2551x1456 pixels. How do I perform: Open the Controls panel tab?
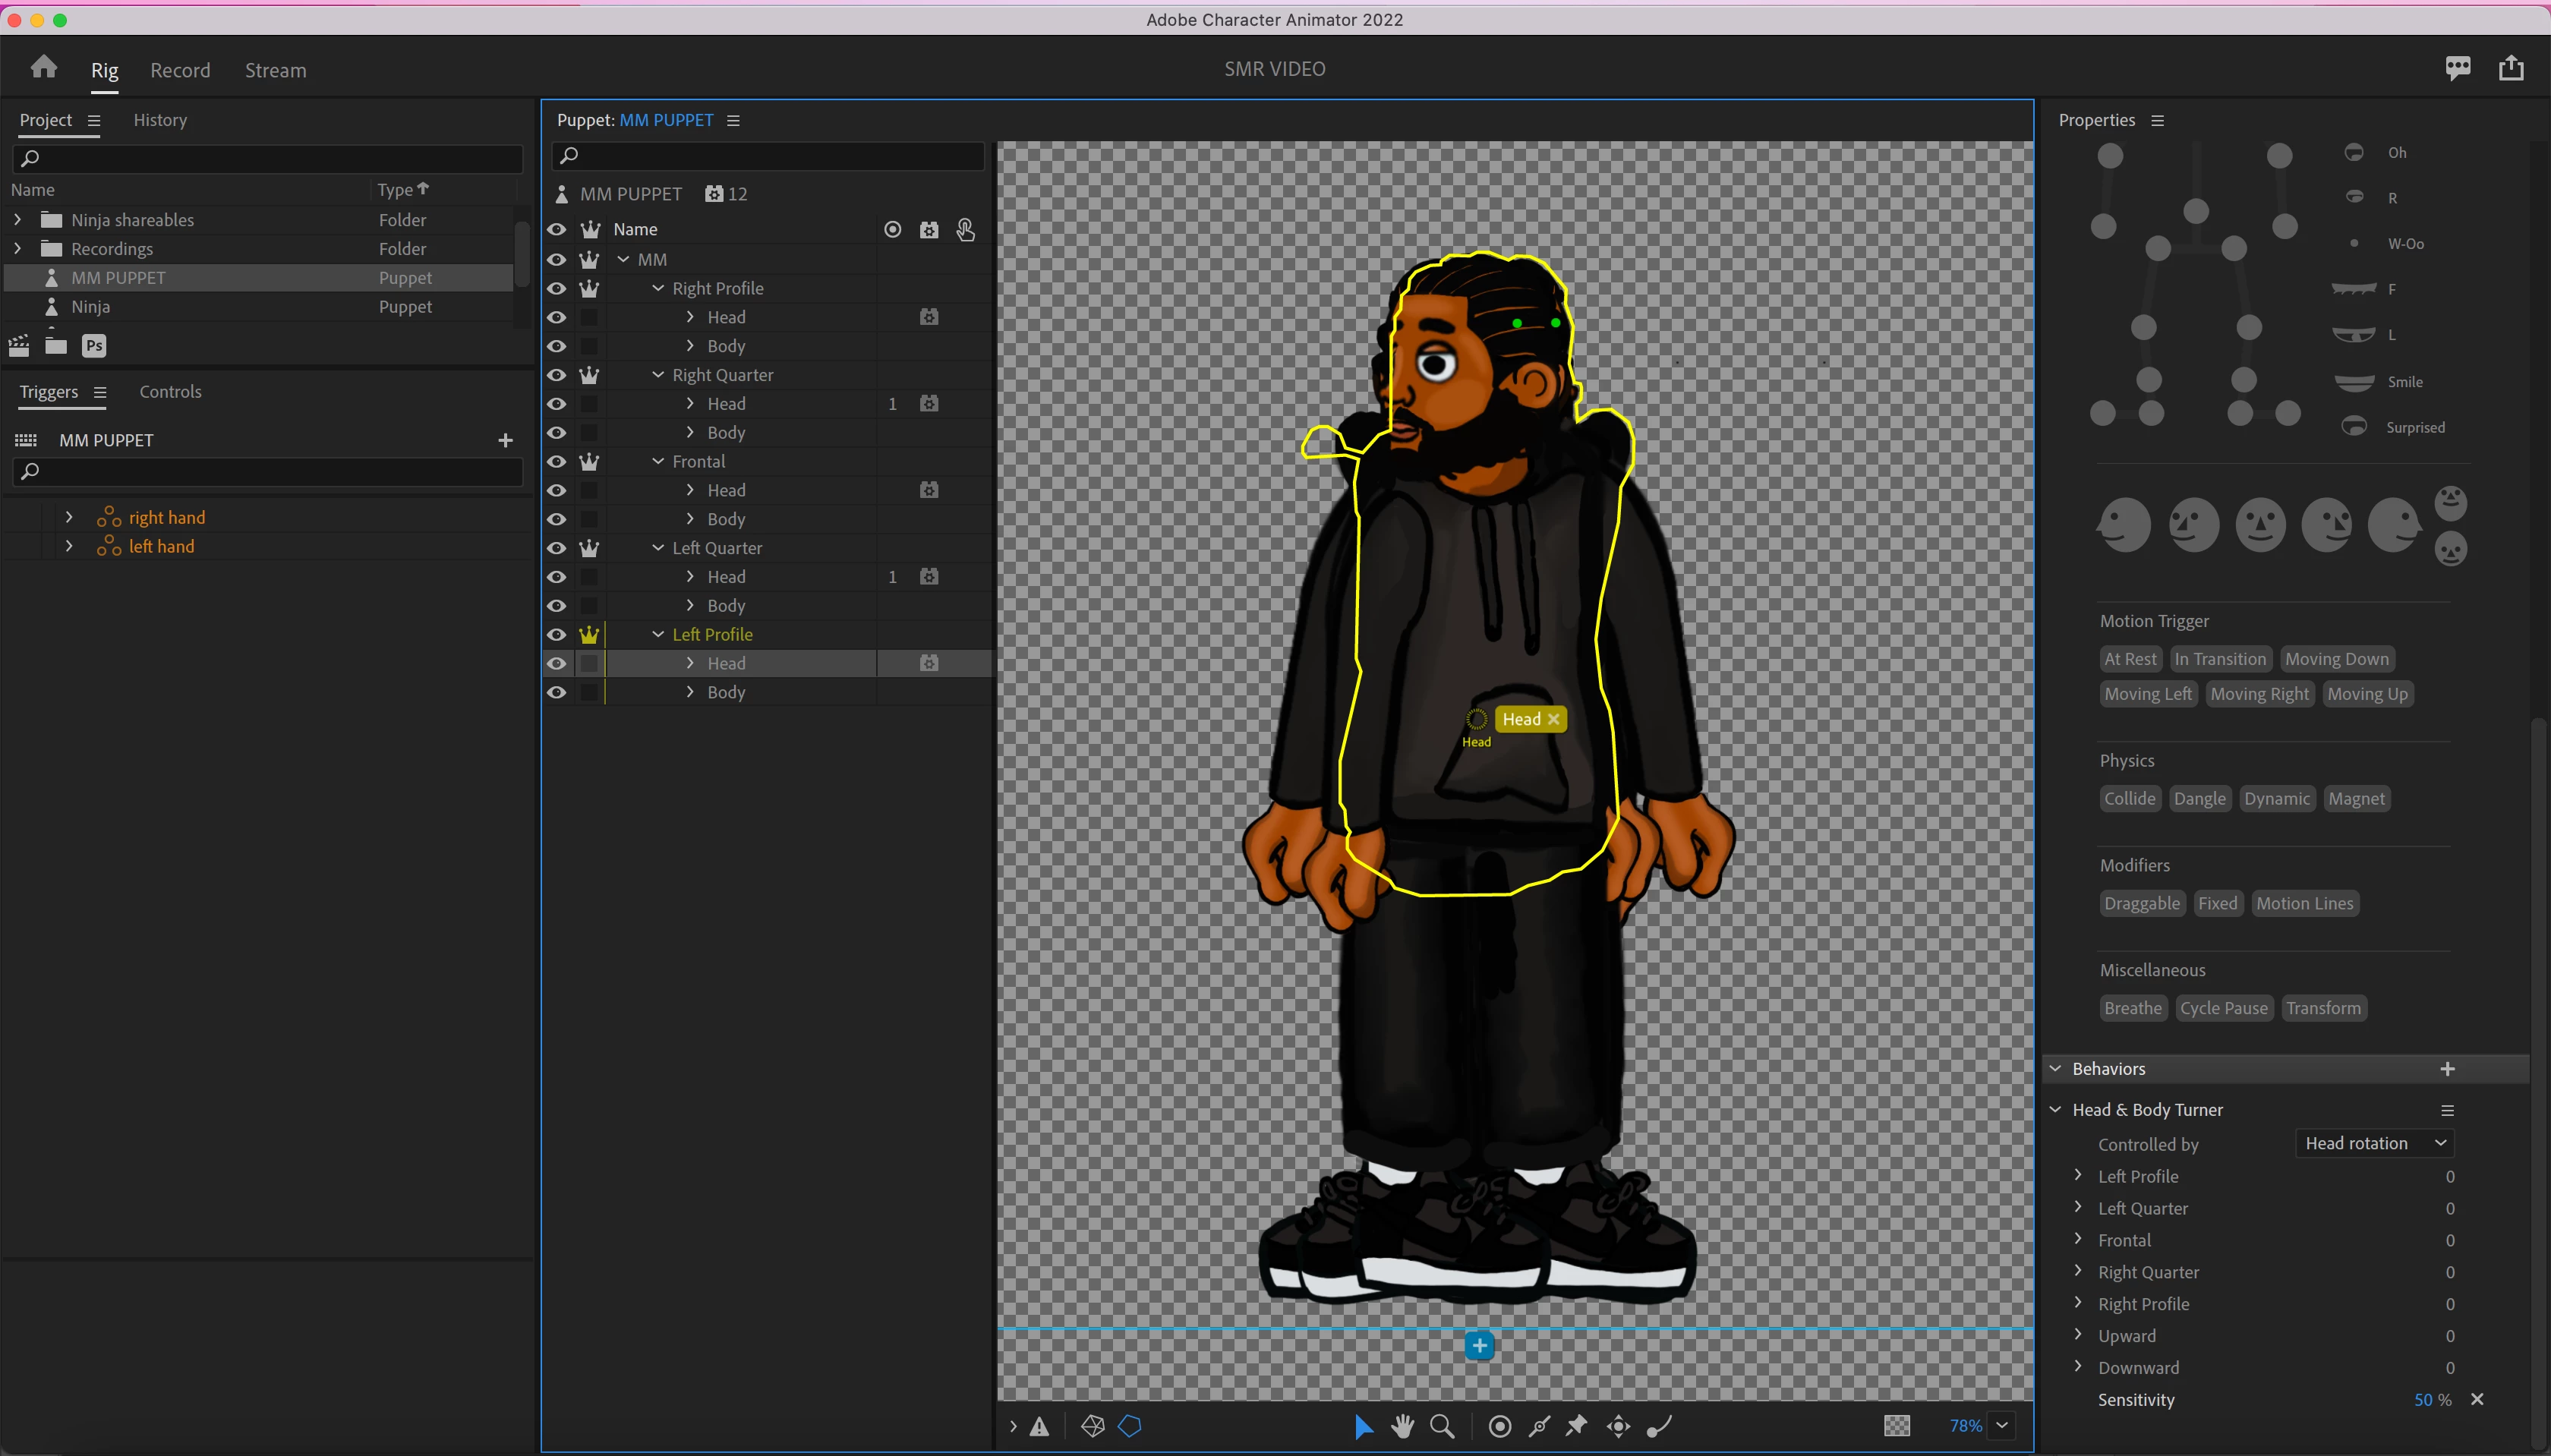coord(170,392)
